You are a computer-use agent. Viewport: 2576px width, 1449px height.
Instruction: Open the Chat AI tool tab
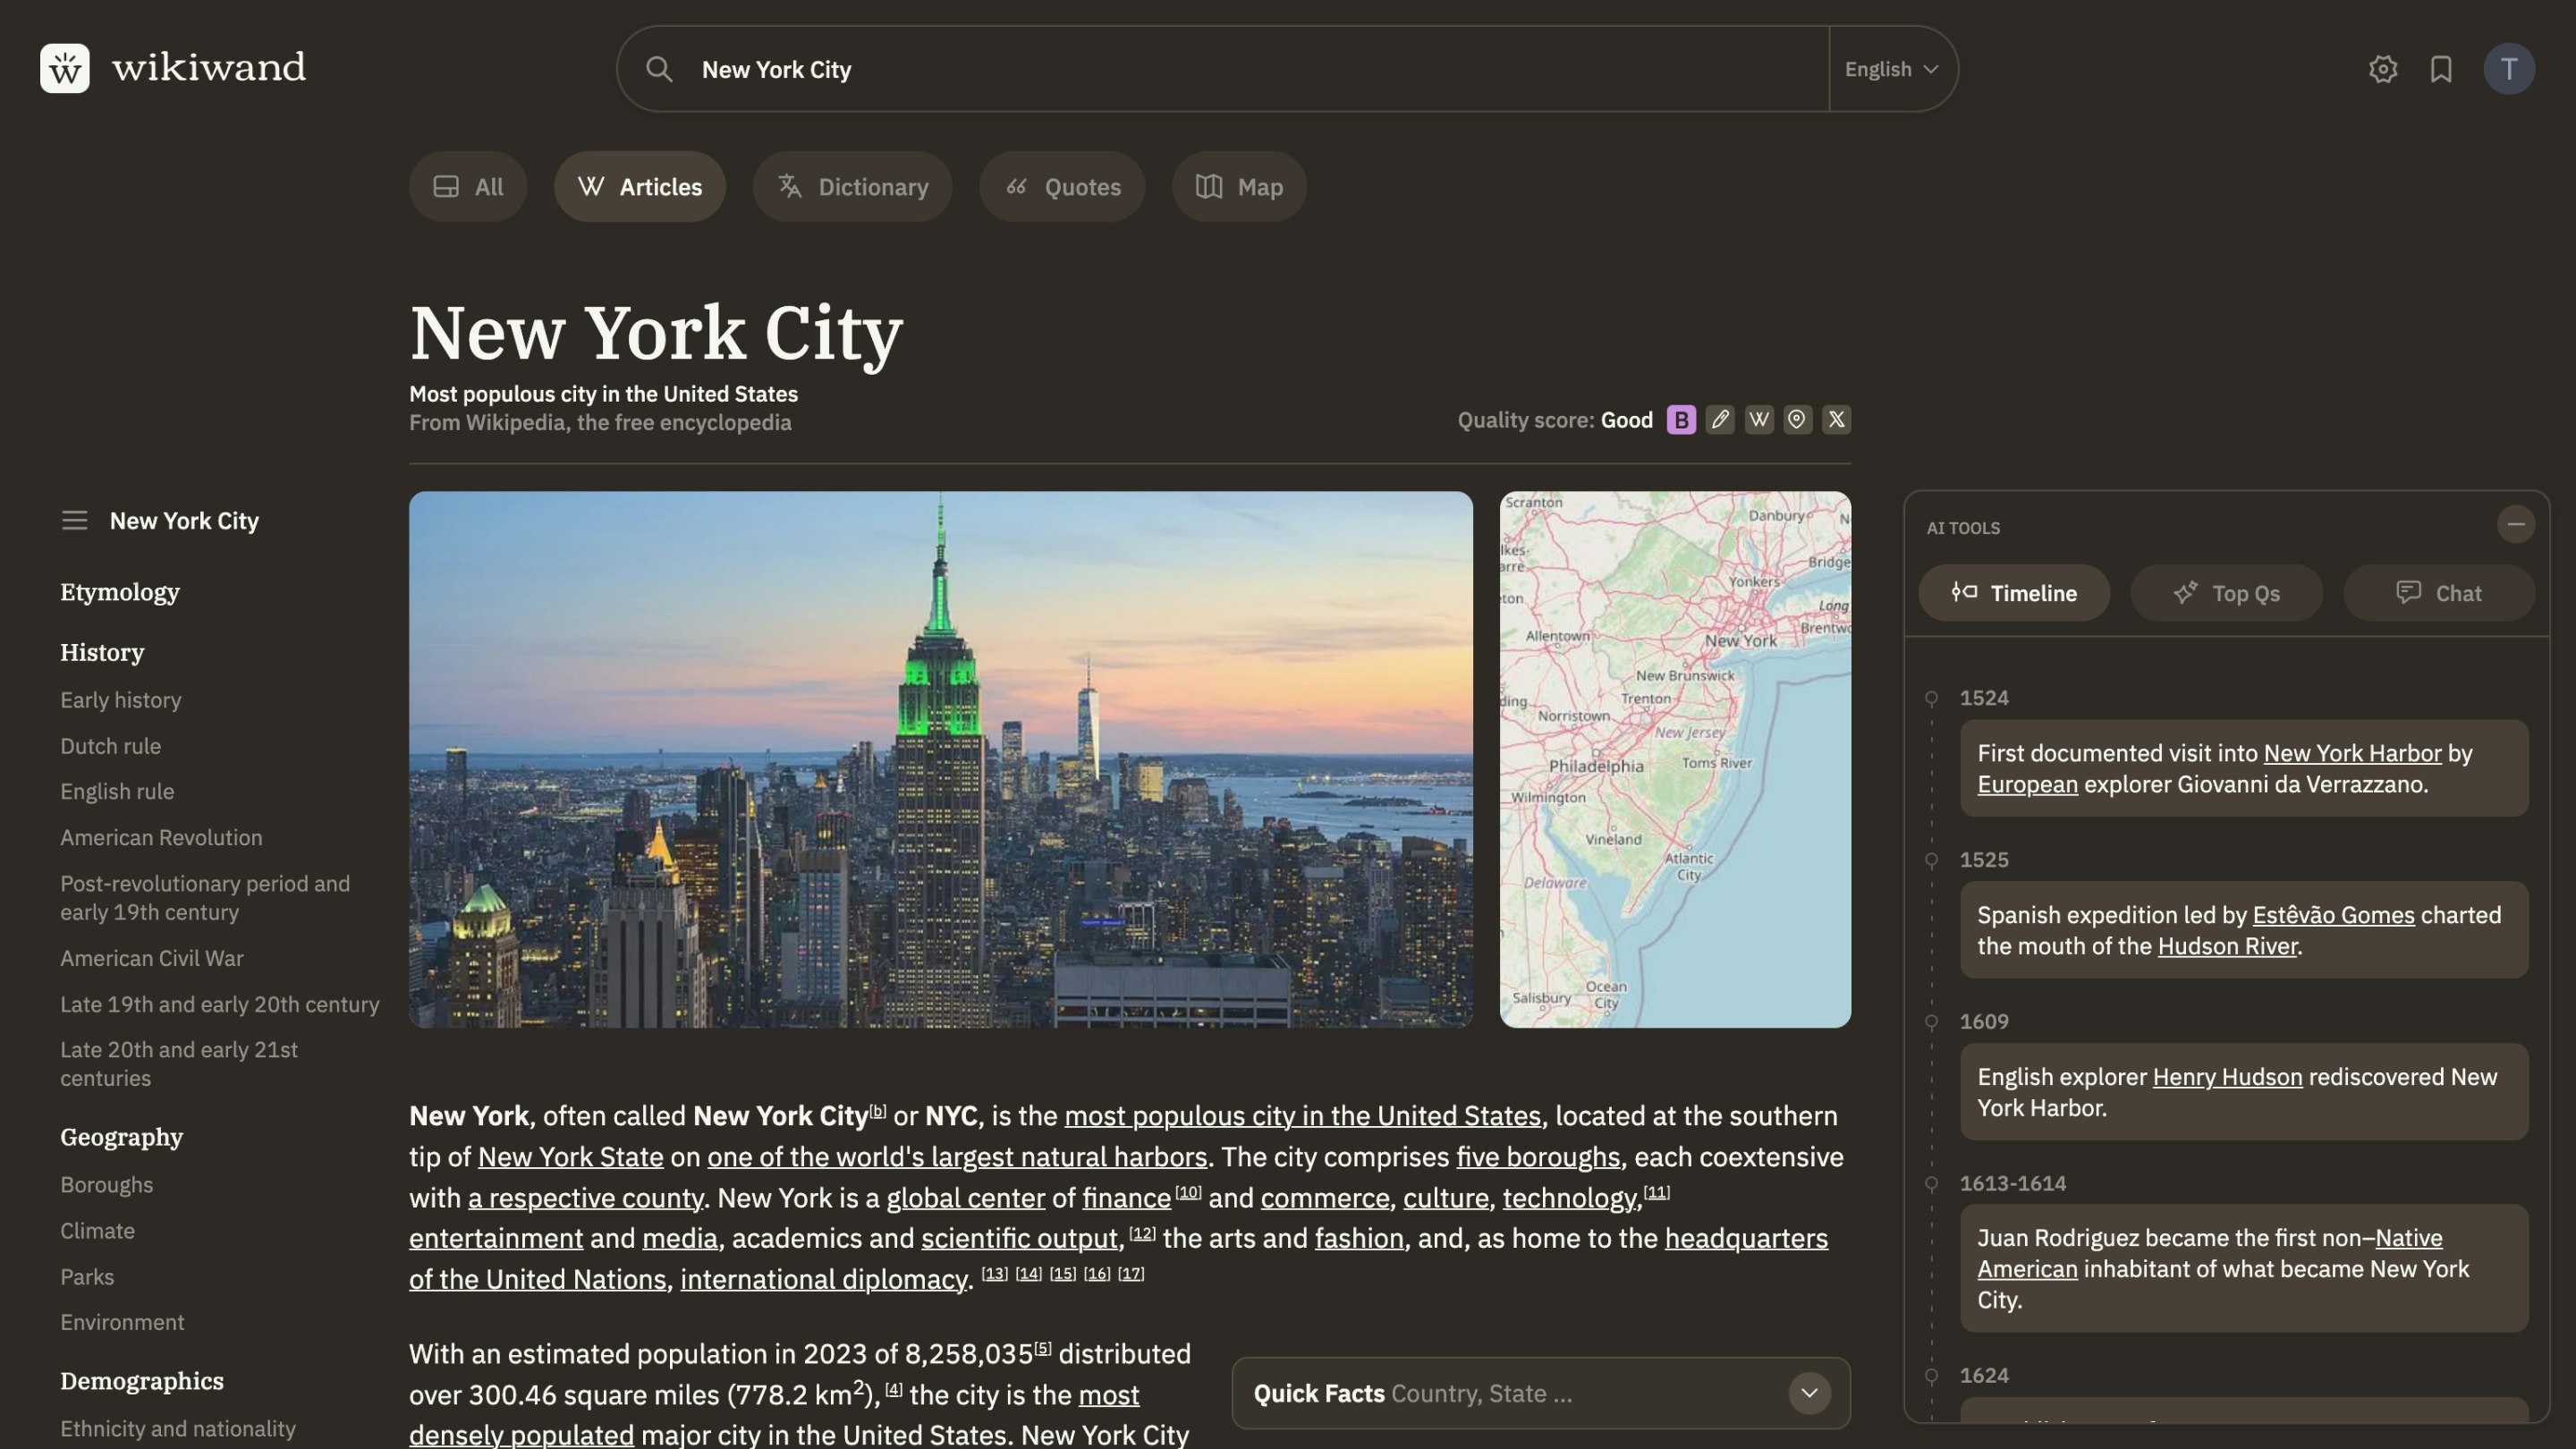click(2438, 593)
